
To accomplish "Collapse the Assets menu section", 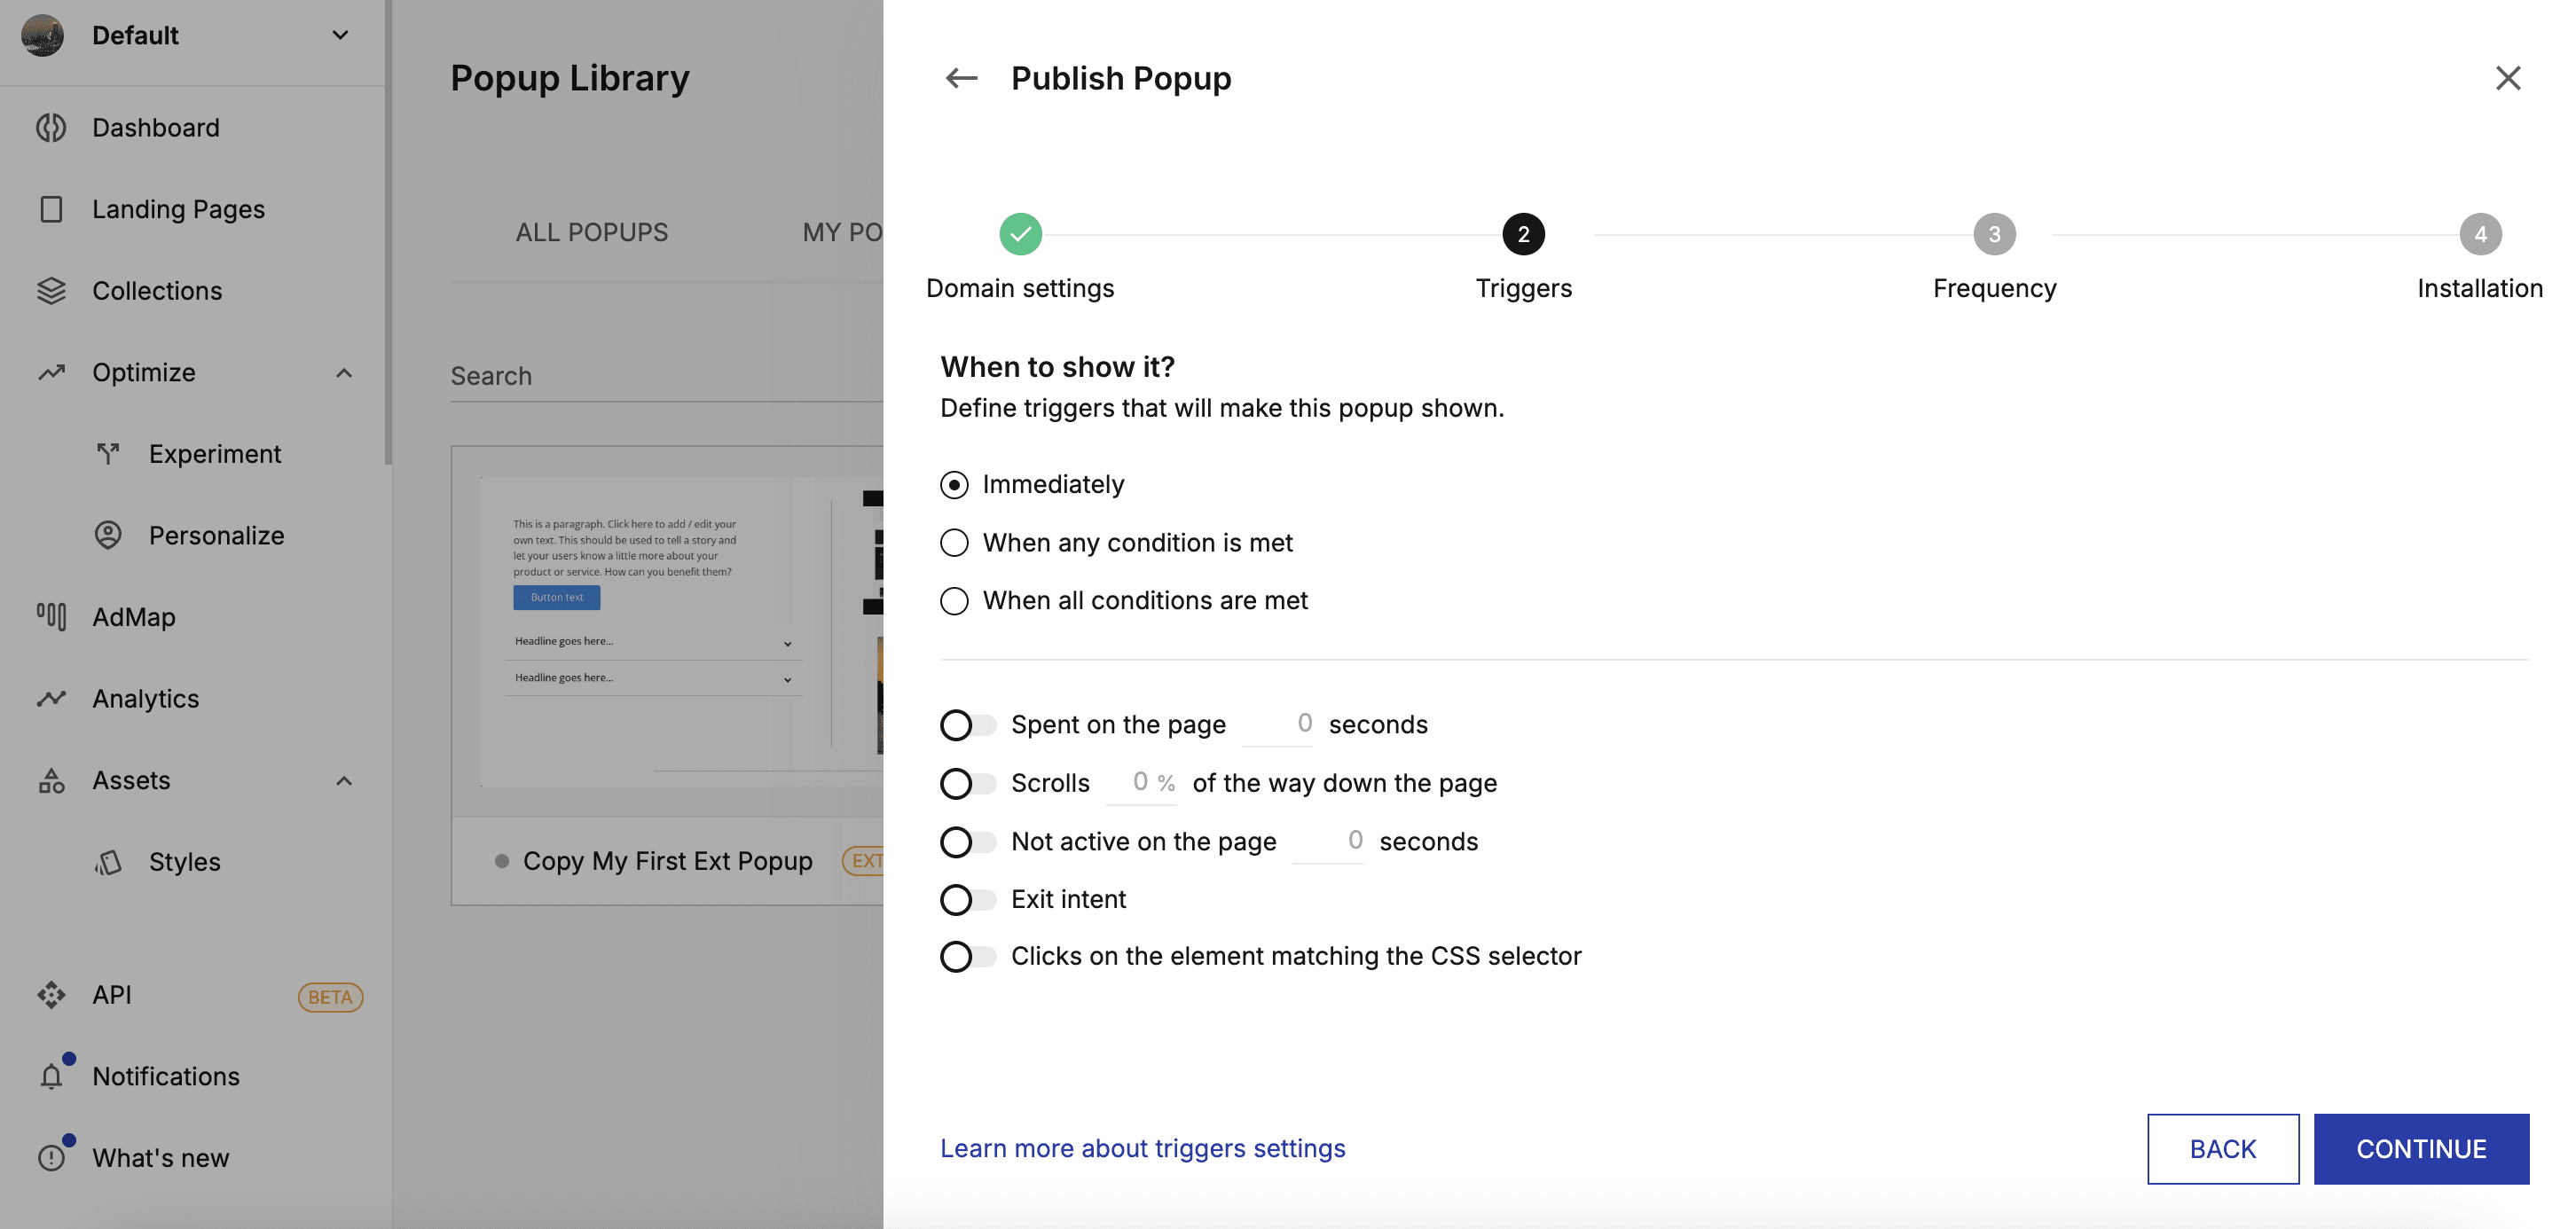I will 343,781.
